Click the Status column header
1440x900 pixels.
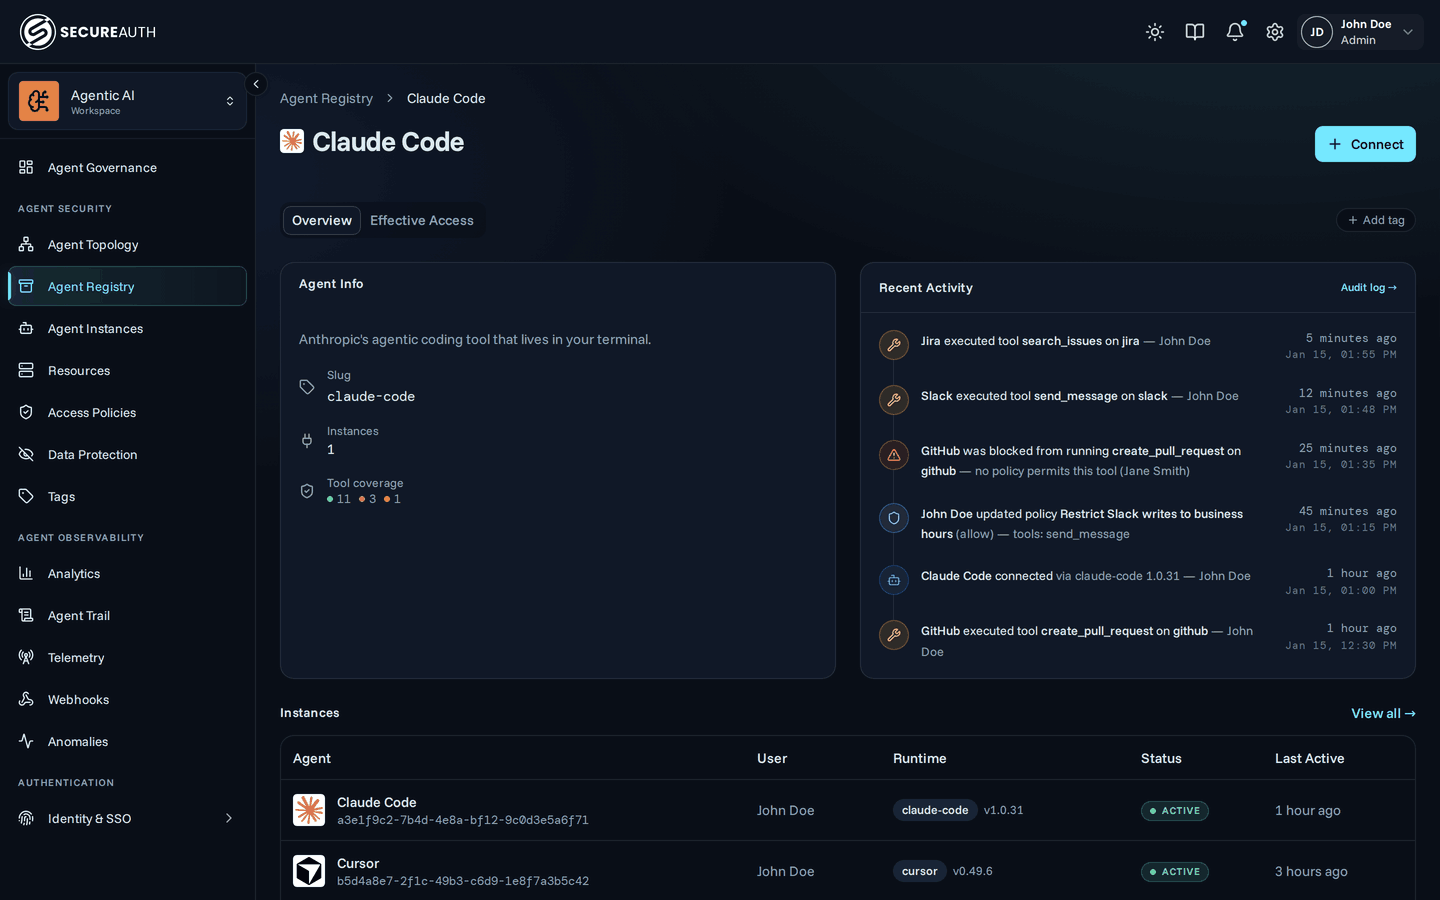click(1161, 759)
